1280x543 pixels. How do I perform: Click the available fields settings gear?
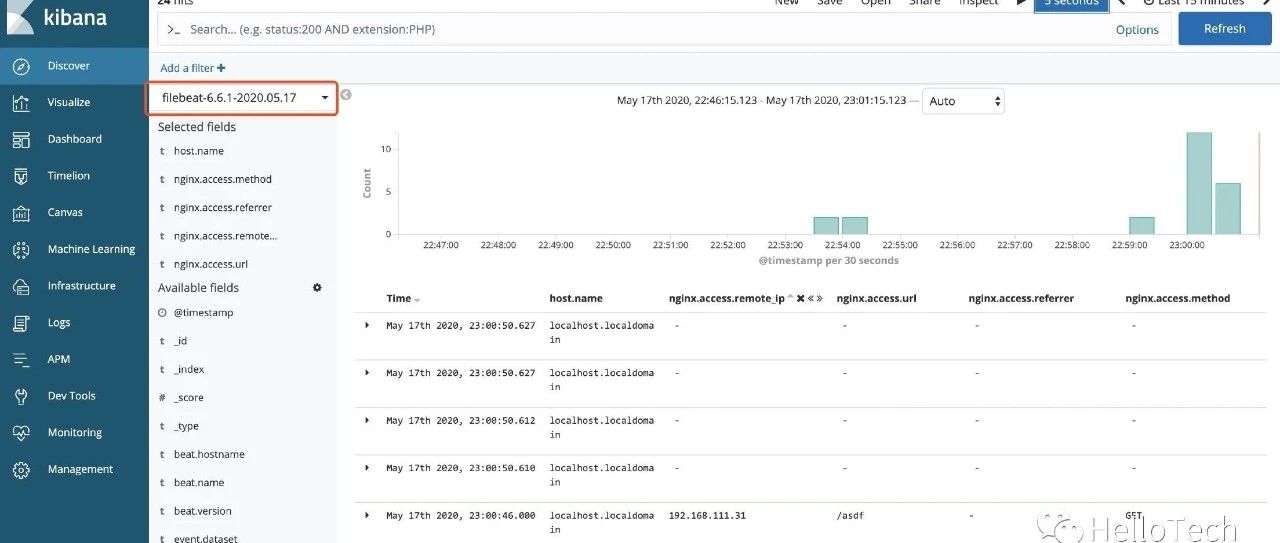coord(317,288)
